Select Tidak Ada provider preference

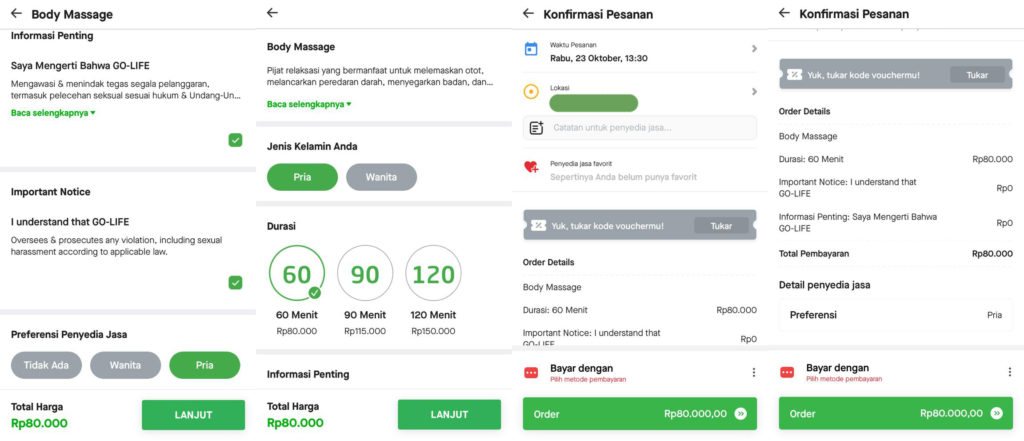47,365
